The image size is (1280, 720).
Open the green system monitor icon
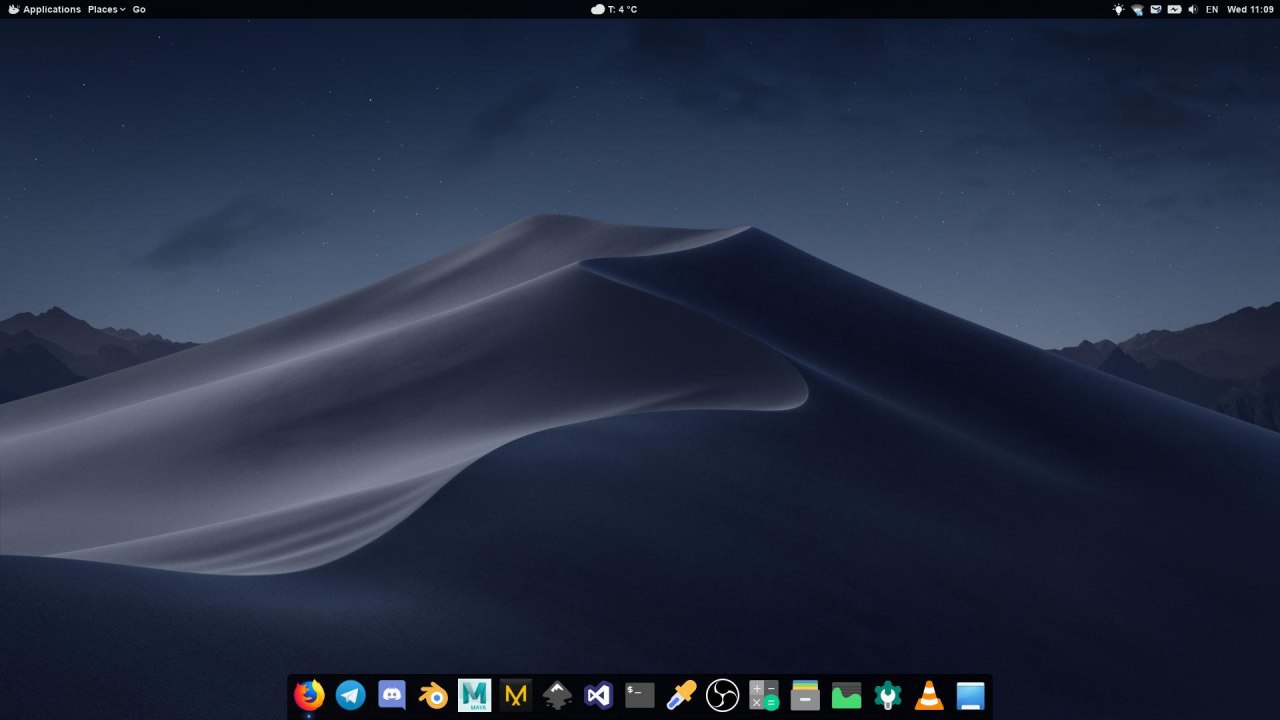(x=846, y=694)
